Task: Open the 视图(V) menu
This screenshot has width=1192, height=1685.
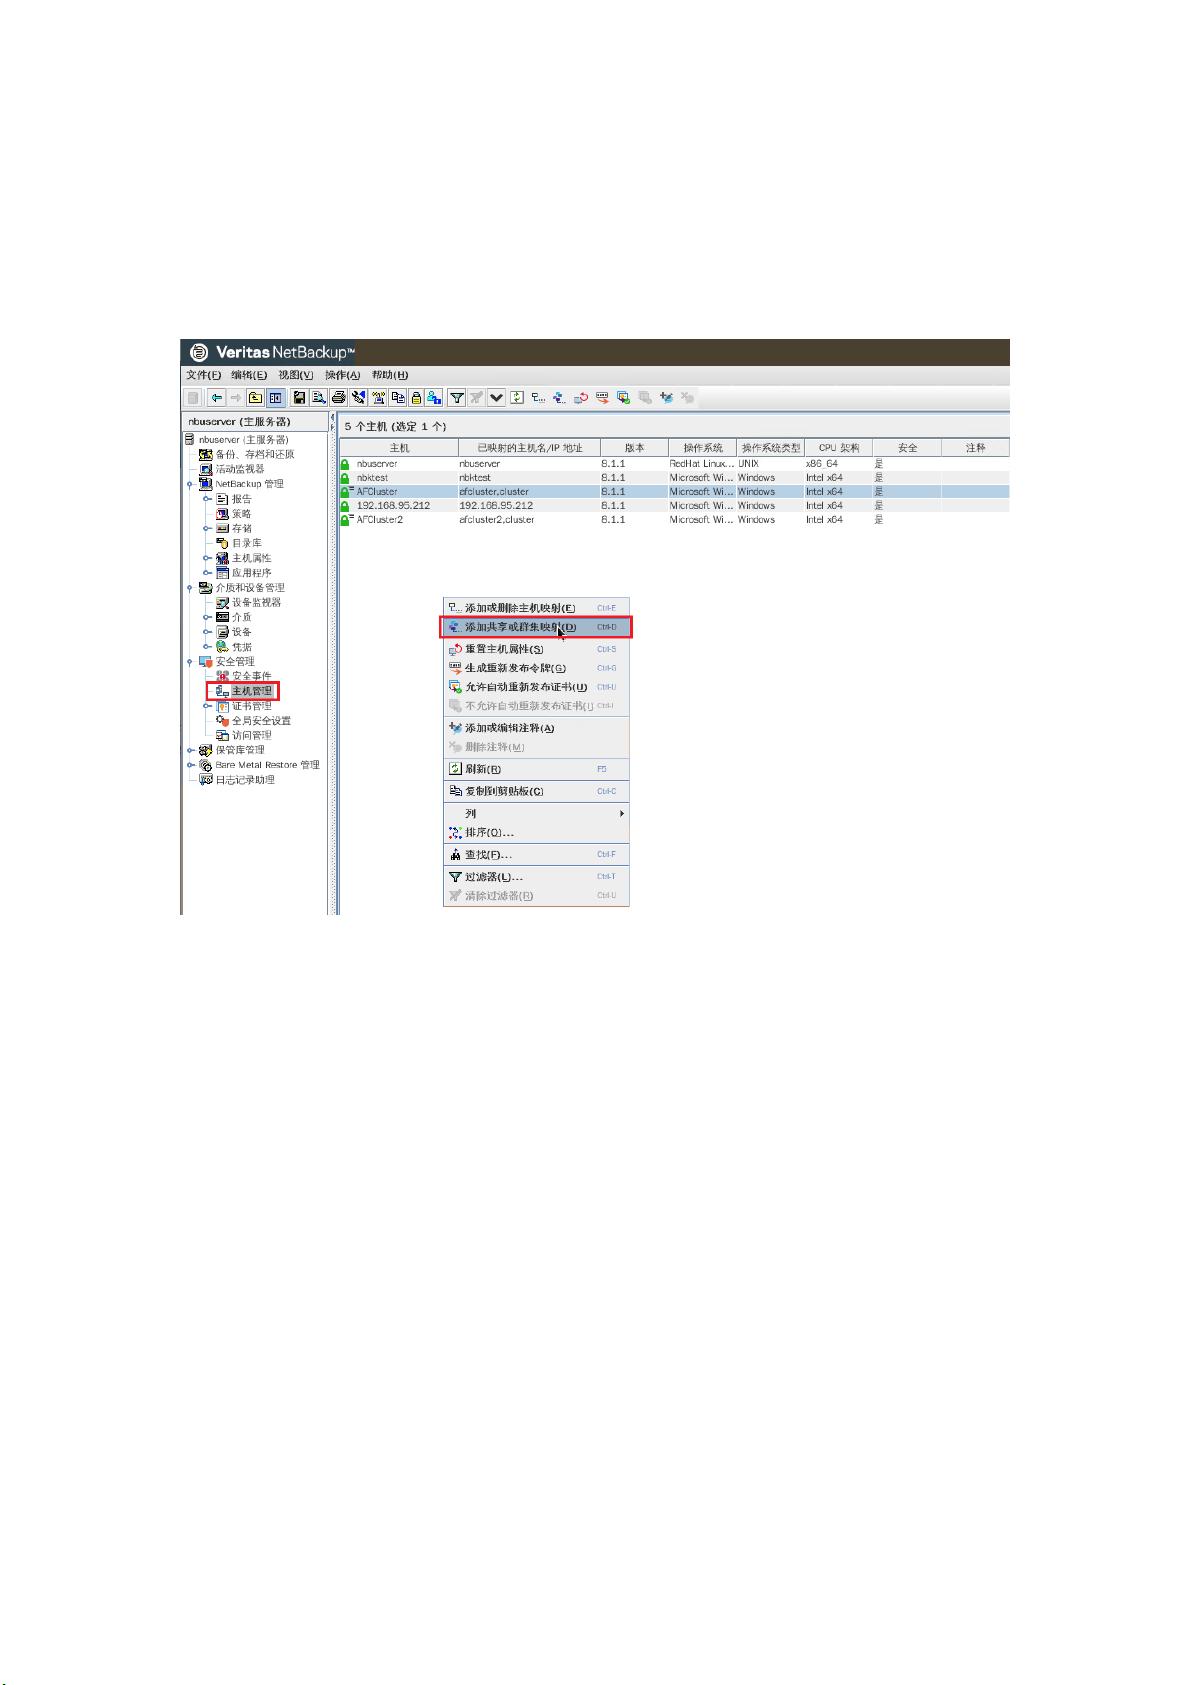Action: click(x=296, y=375)
